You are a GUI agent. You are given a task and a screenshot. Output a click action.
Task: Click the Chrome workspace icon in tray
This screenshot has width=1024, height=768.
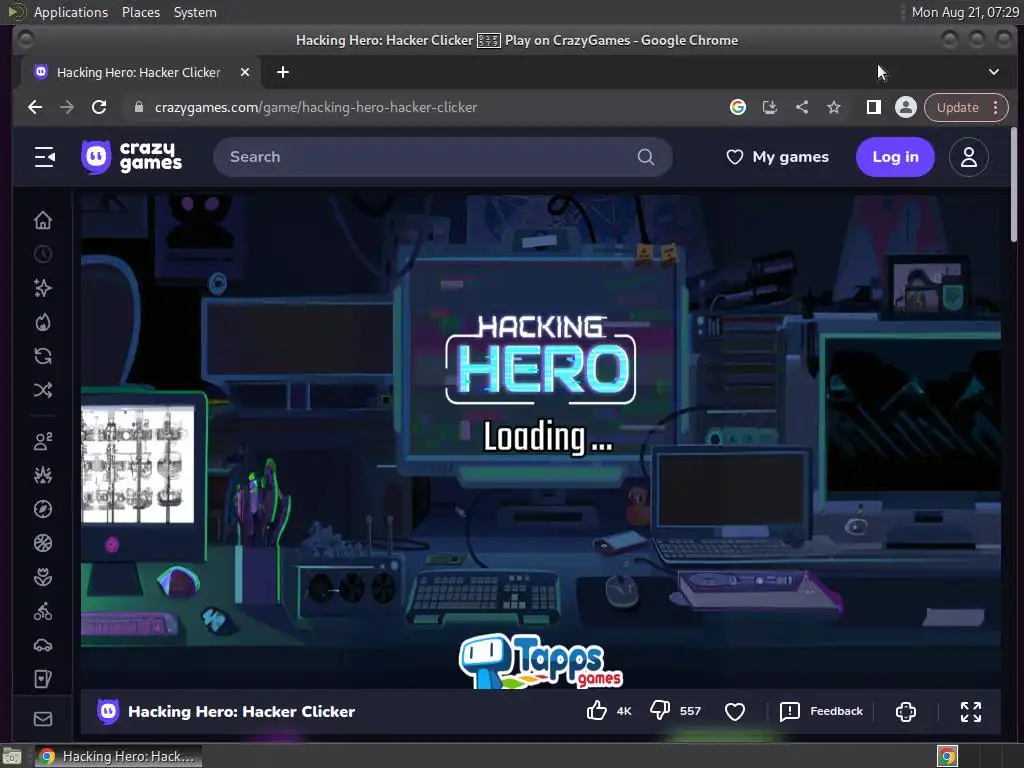[947, 756]
